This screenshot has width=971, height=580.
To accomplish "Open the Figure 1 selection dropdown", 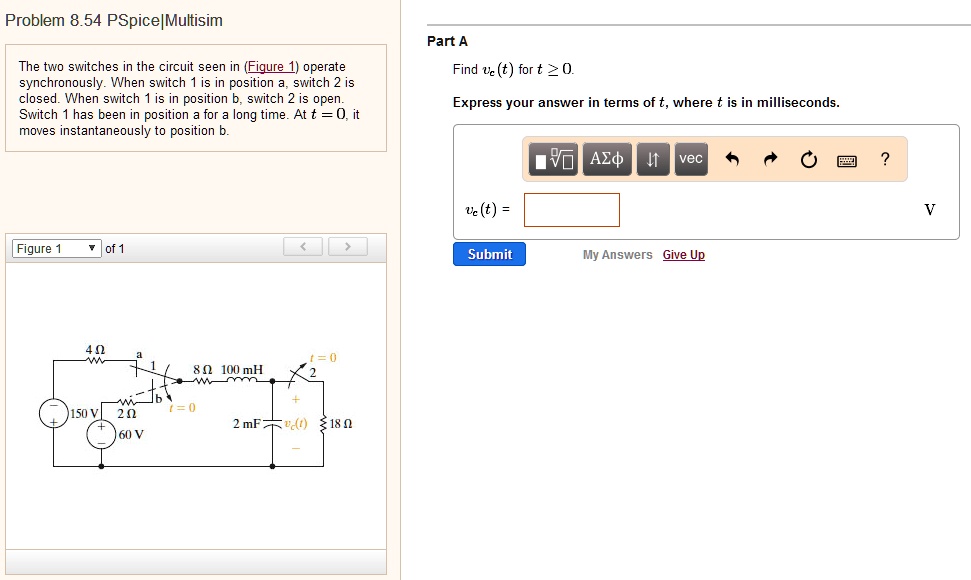I will click(51, 247).
